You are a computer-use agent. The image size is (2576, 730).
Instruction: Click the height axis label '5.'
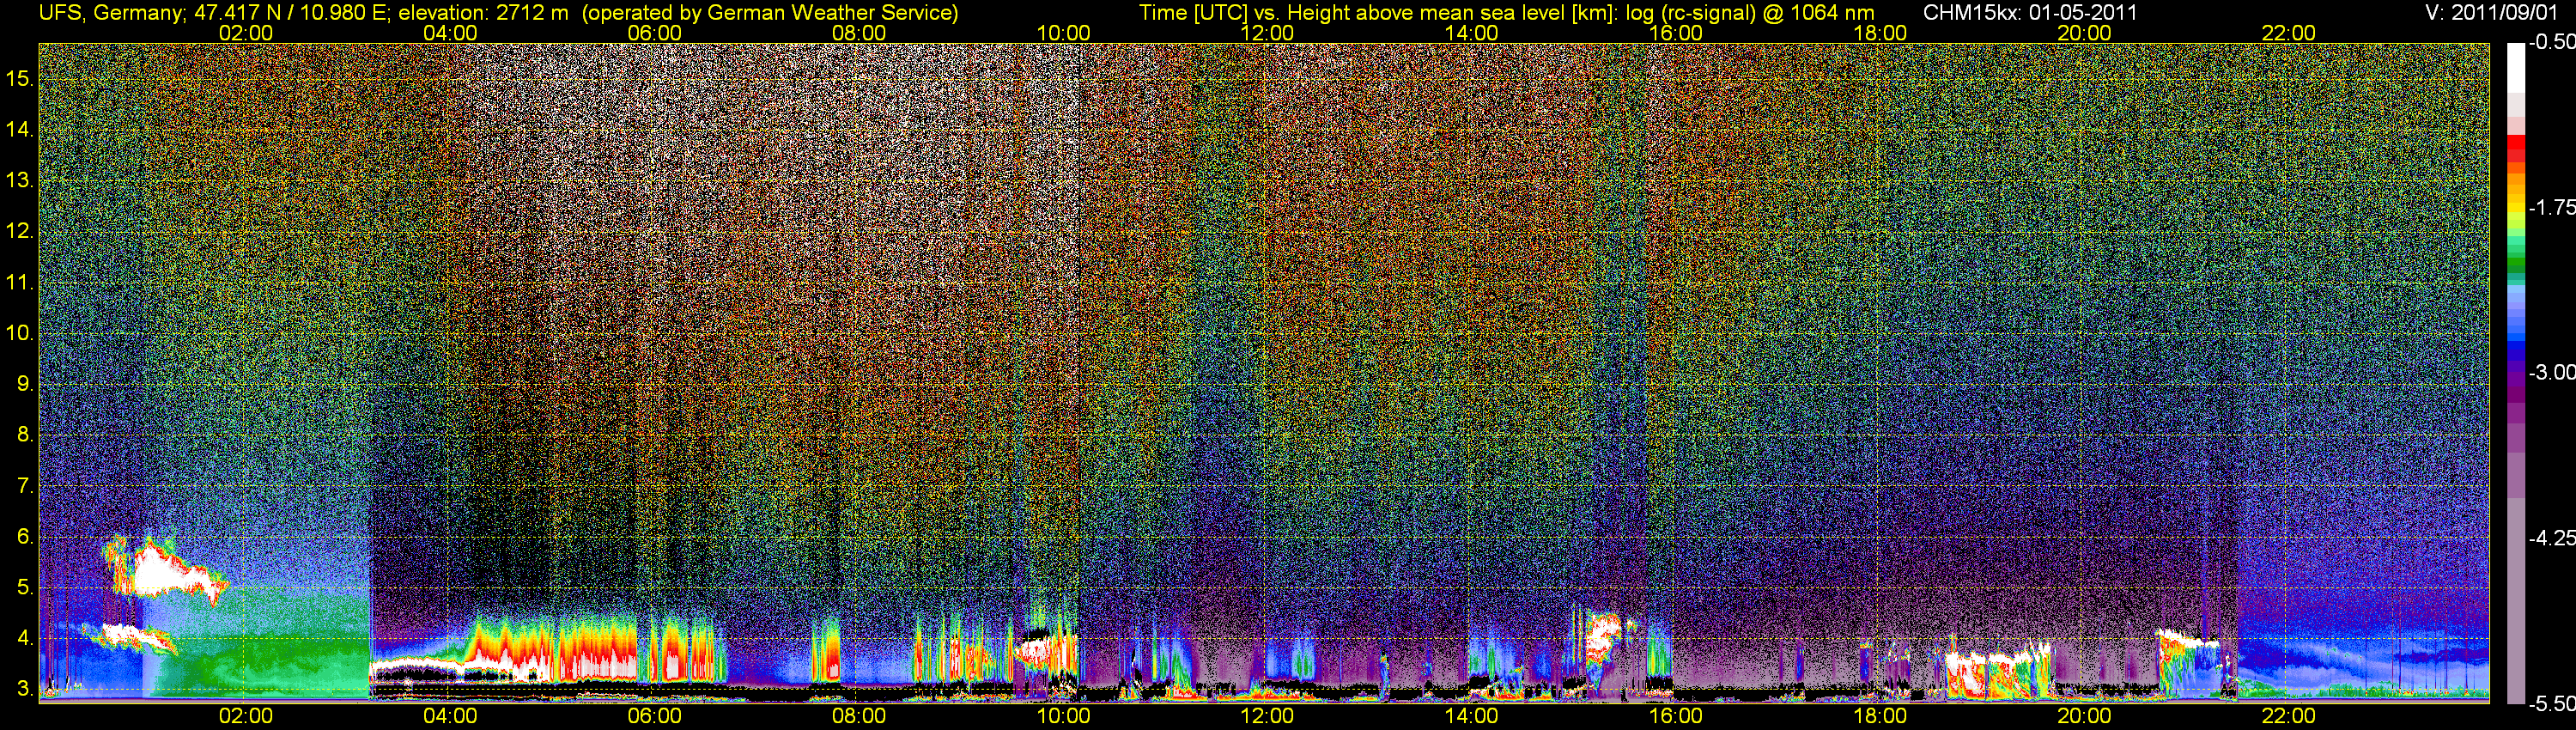point(25,588)
